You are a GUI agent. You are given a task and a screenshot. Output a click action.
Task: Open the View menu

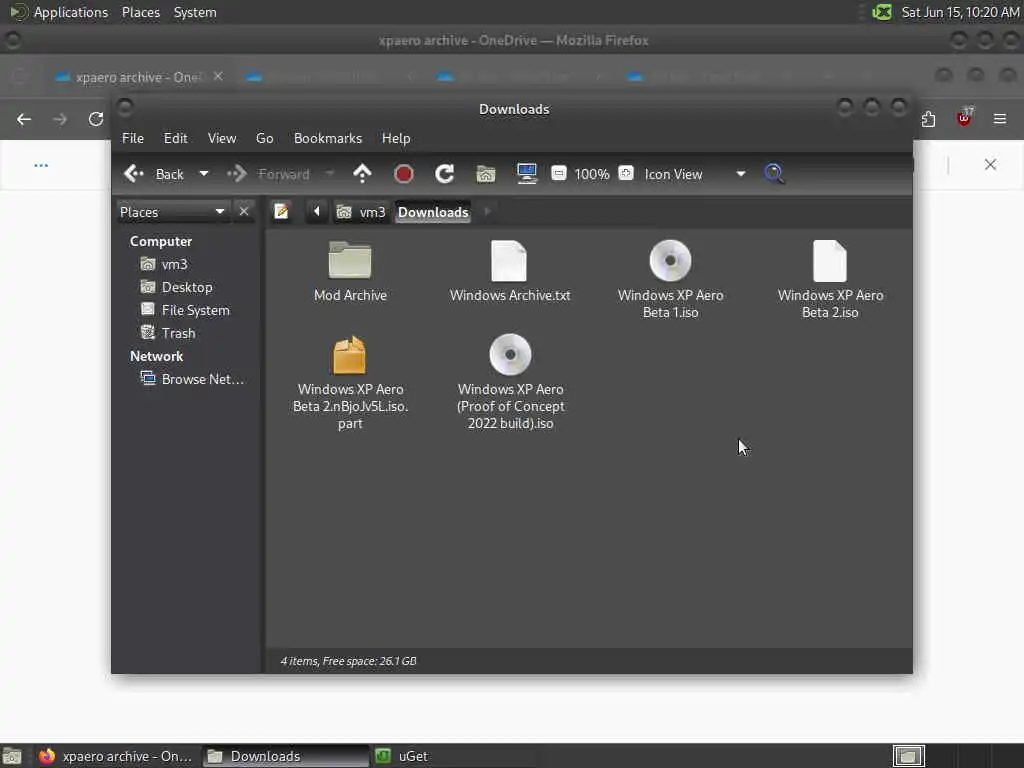click(x=222, y=138)
